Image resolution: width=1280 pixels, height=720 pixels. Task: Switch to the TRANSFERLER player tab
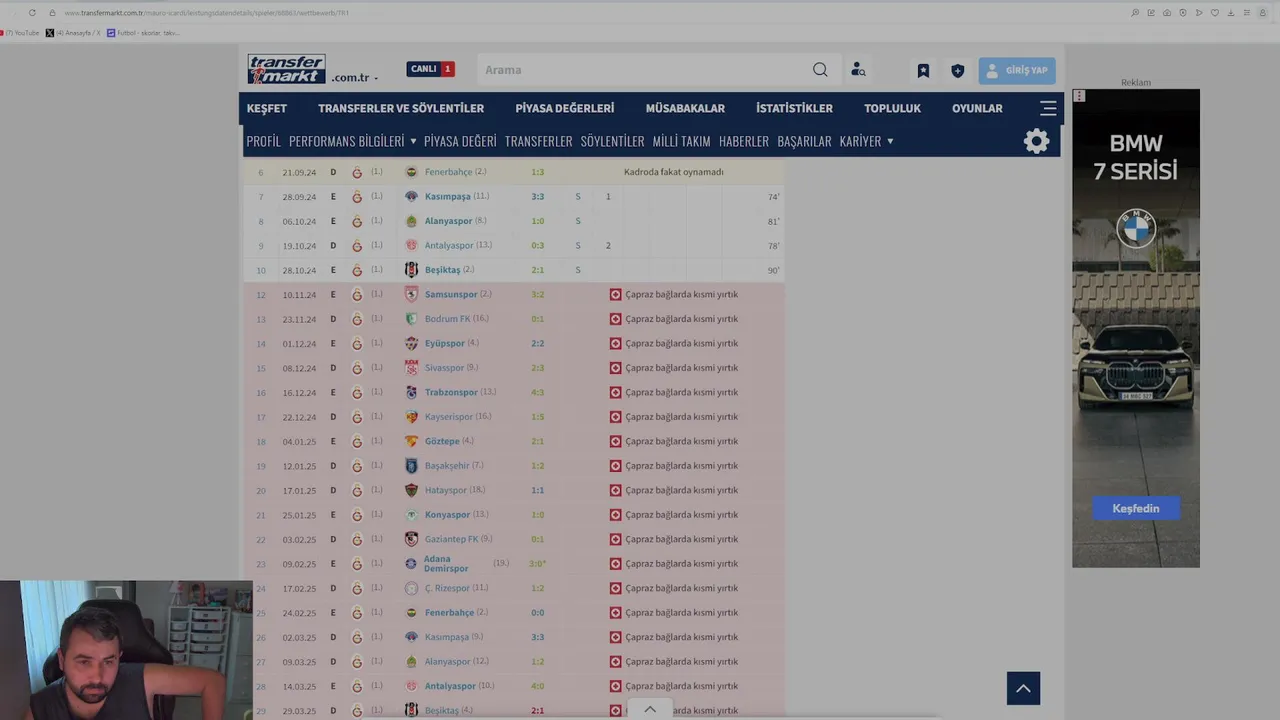click(x=538, y=141)
